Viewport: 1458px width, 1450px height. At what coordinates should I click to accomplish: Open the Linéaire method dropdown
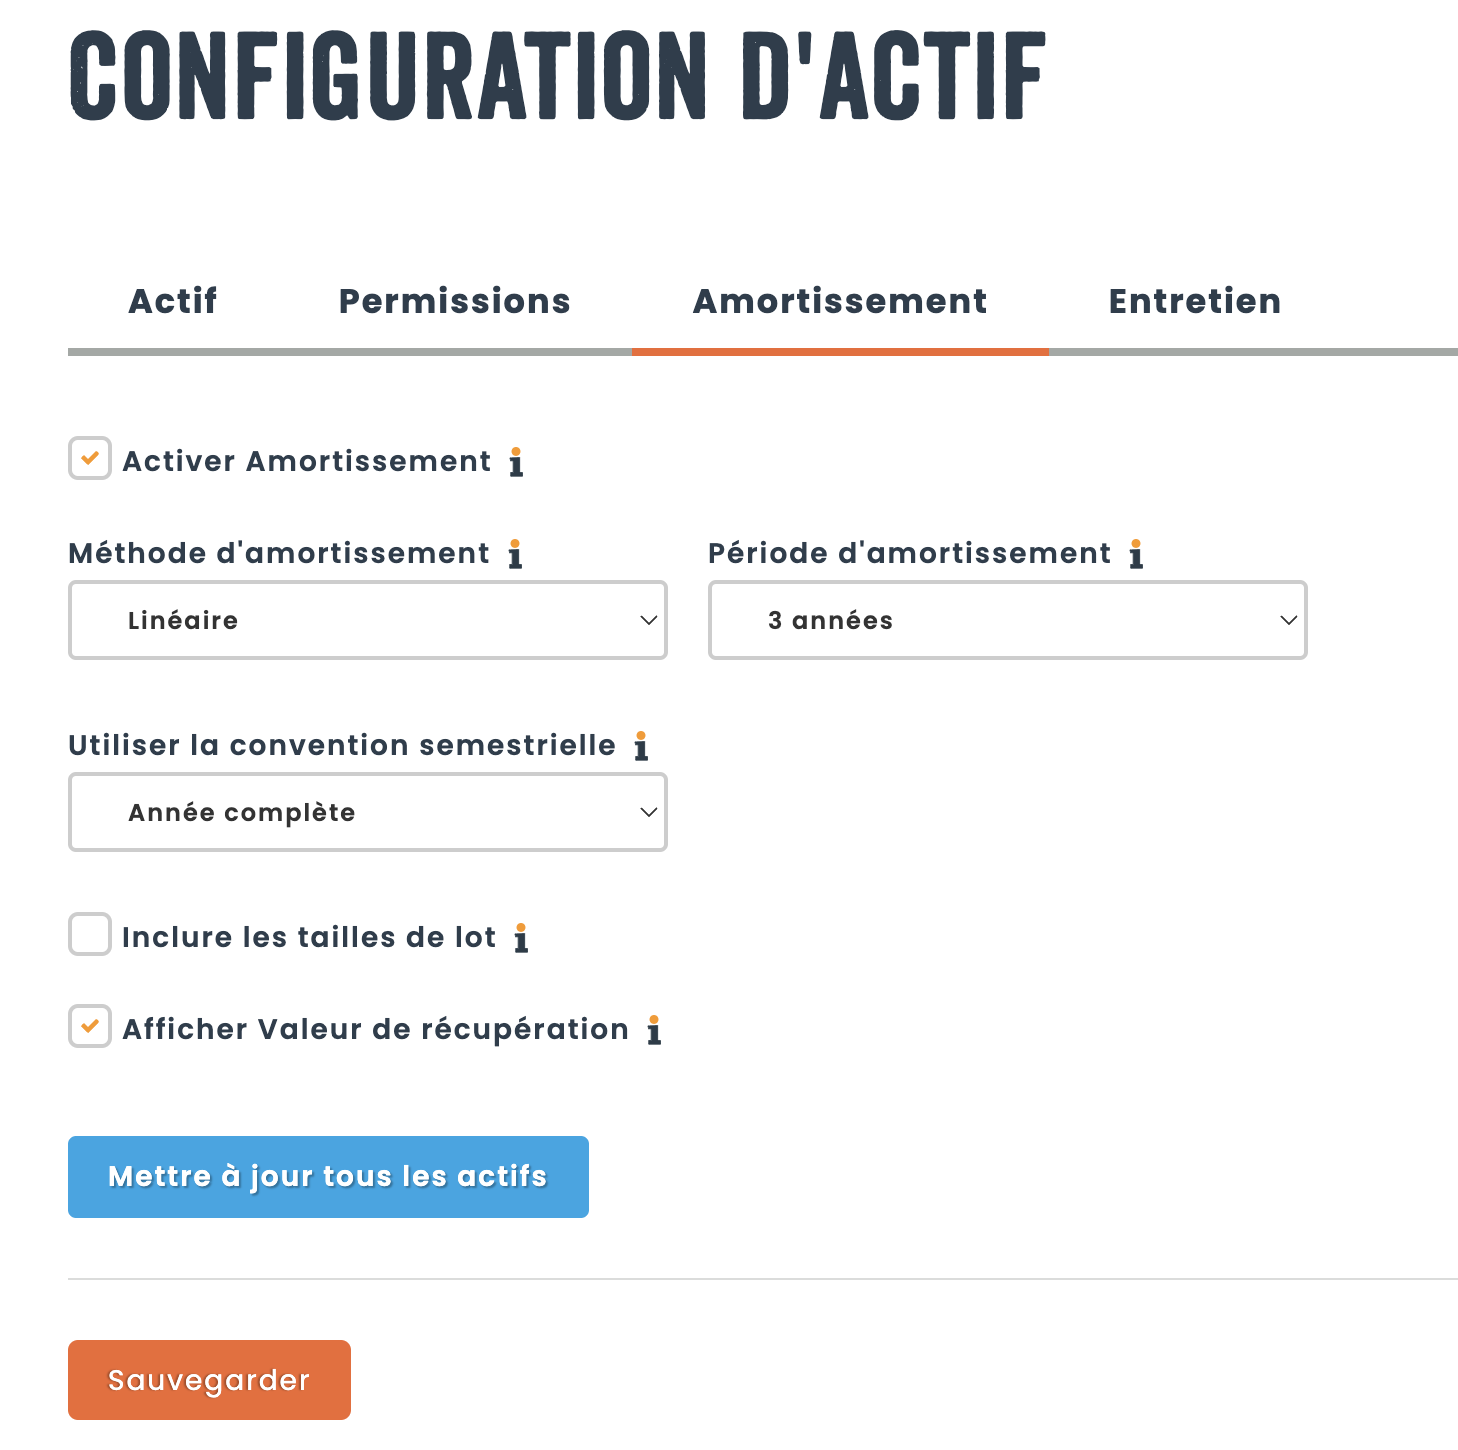(x=368, y=620)
